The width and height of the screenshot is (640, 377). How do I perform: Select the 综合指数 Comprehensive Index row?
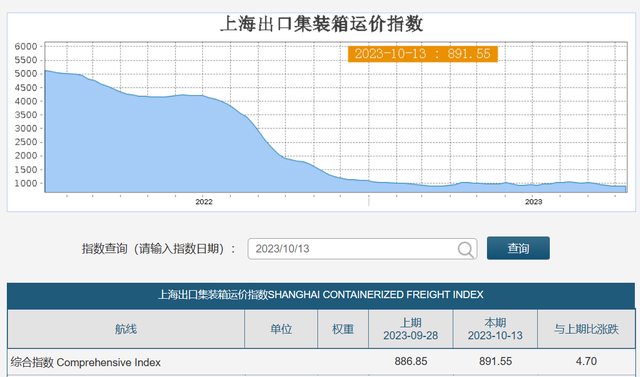click(x=321, y=362)
